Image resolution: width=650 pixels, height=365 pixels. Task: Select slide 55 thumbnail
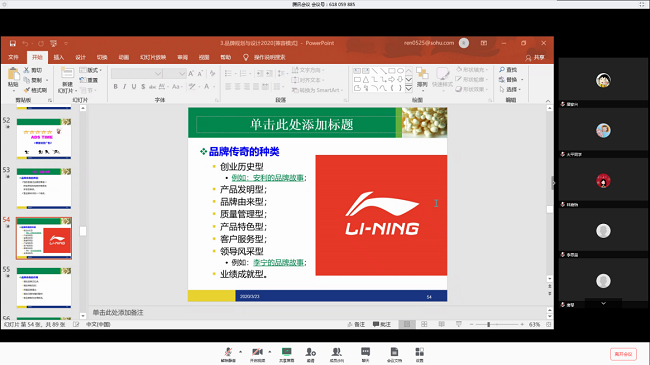pyautogui.click(x=44, y=288)
